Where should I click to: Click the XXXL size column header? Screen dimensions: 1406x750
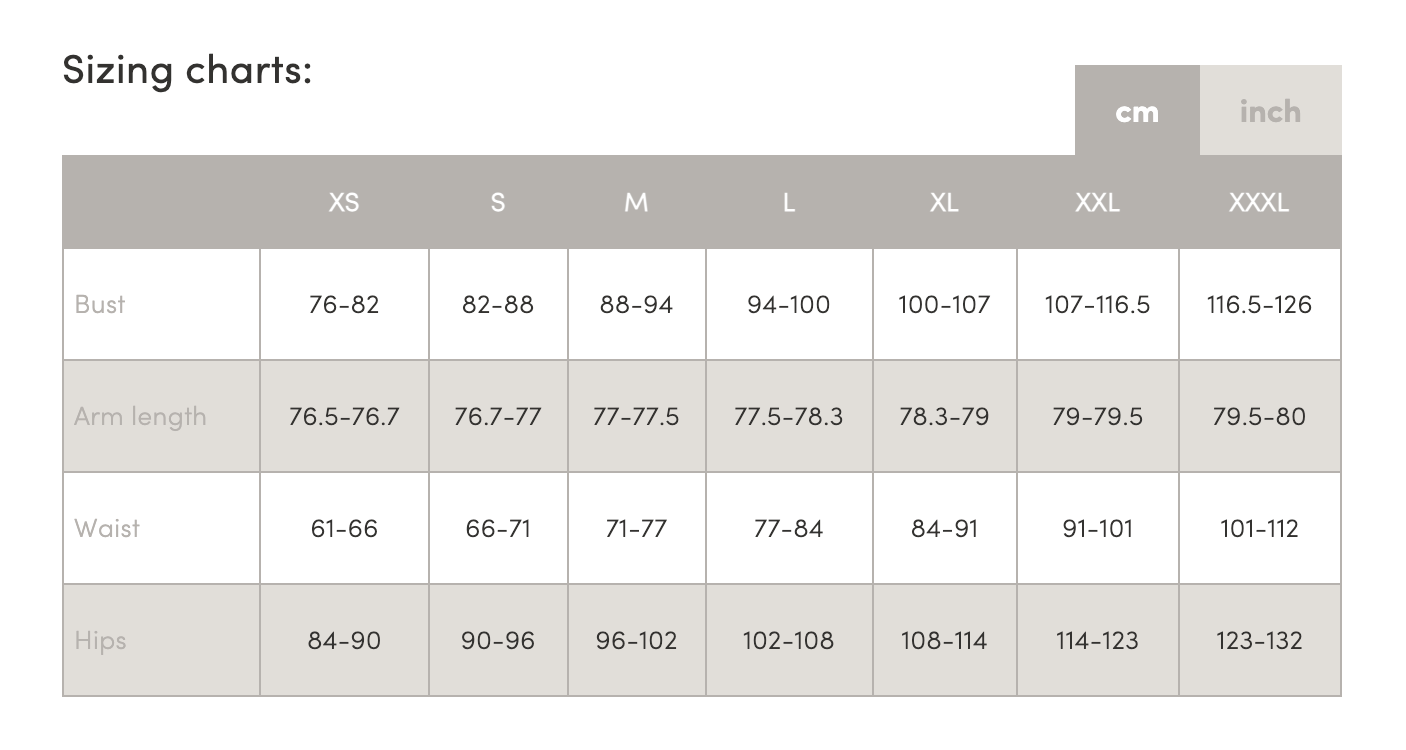[1259, 203]
